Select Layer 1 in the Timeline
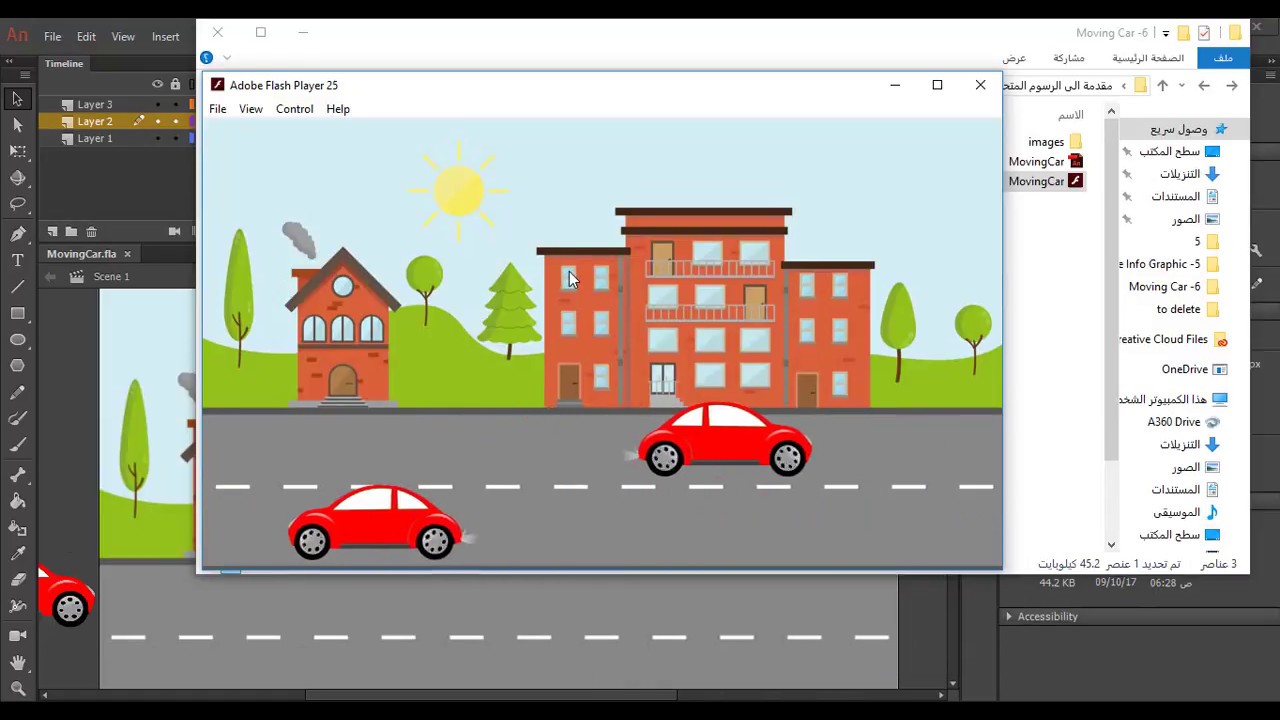 [x=95, y=139]
